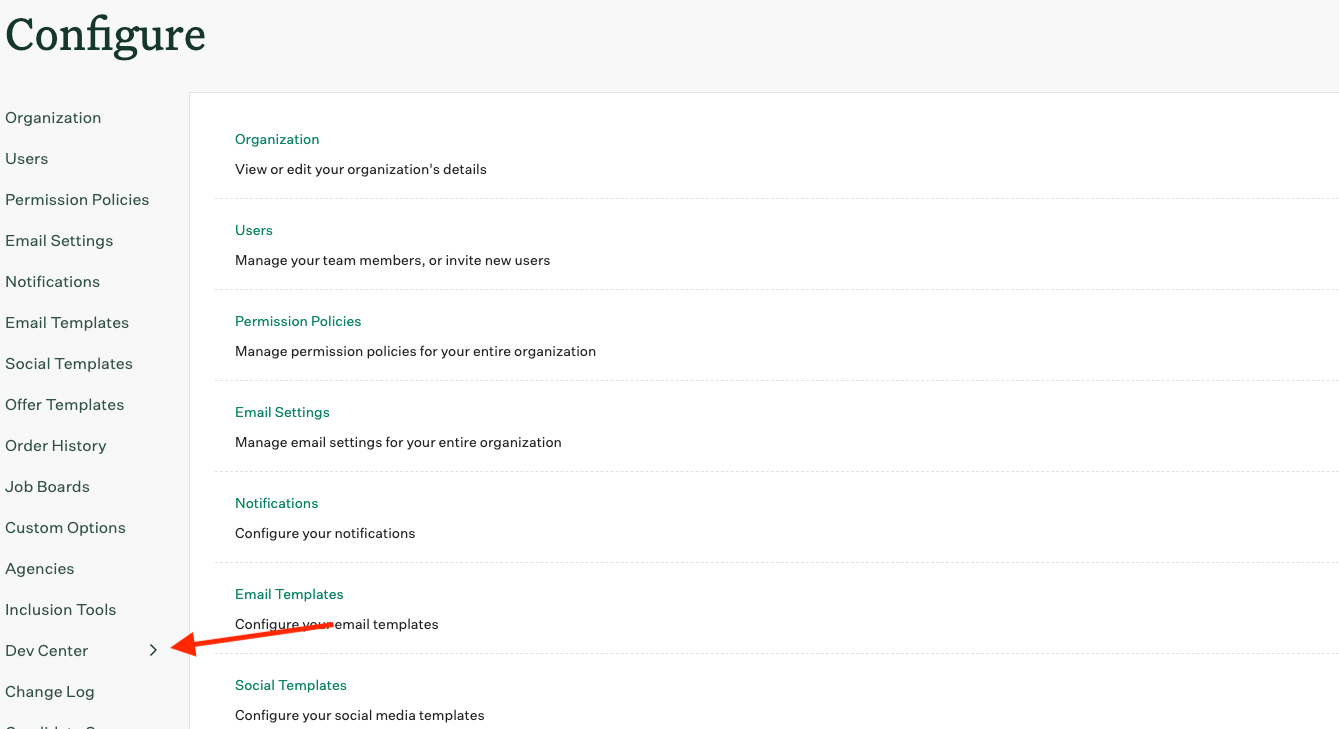The height and width of the screenshot is (729, 1339).
Task: Open Job Boards sidebar item
Action: 48,487
